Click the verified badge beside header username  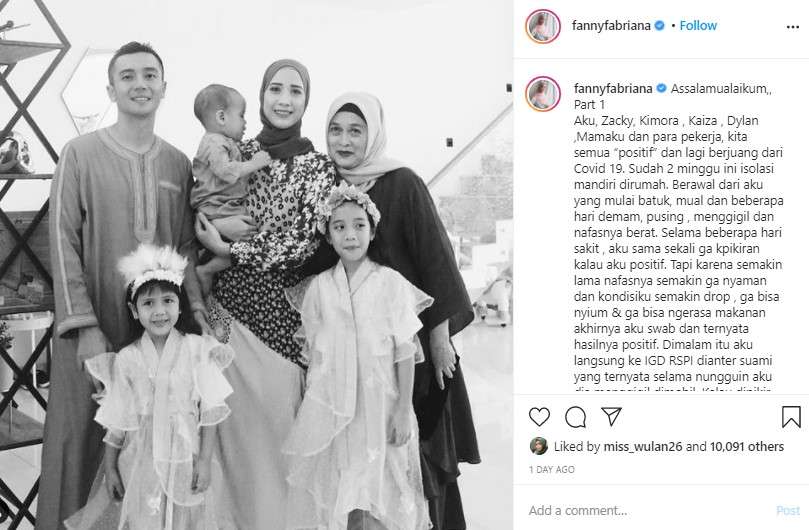point(659,25)
